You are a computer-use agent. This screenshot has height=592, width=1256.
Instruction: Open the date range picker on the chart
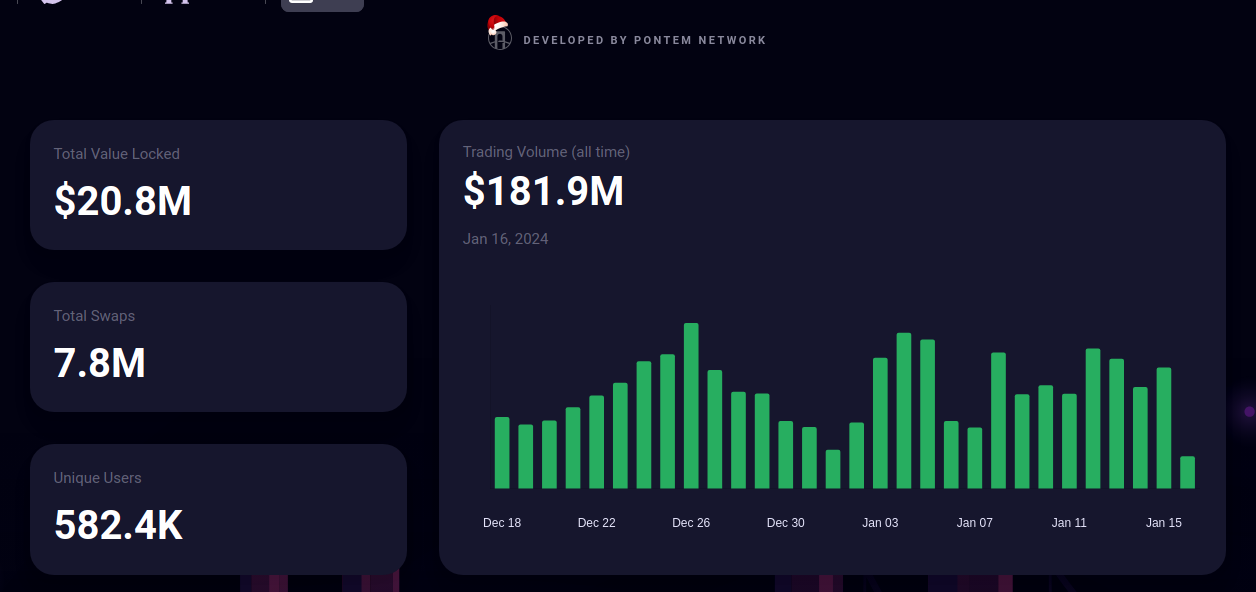coord(506,238)
